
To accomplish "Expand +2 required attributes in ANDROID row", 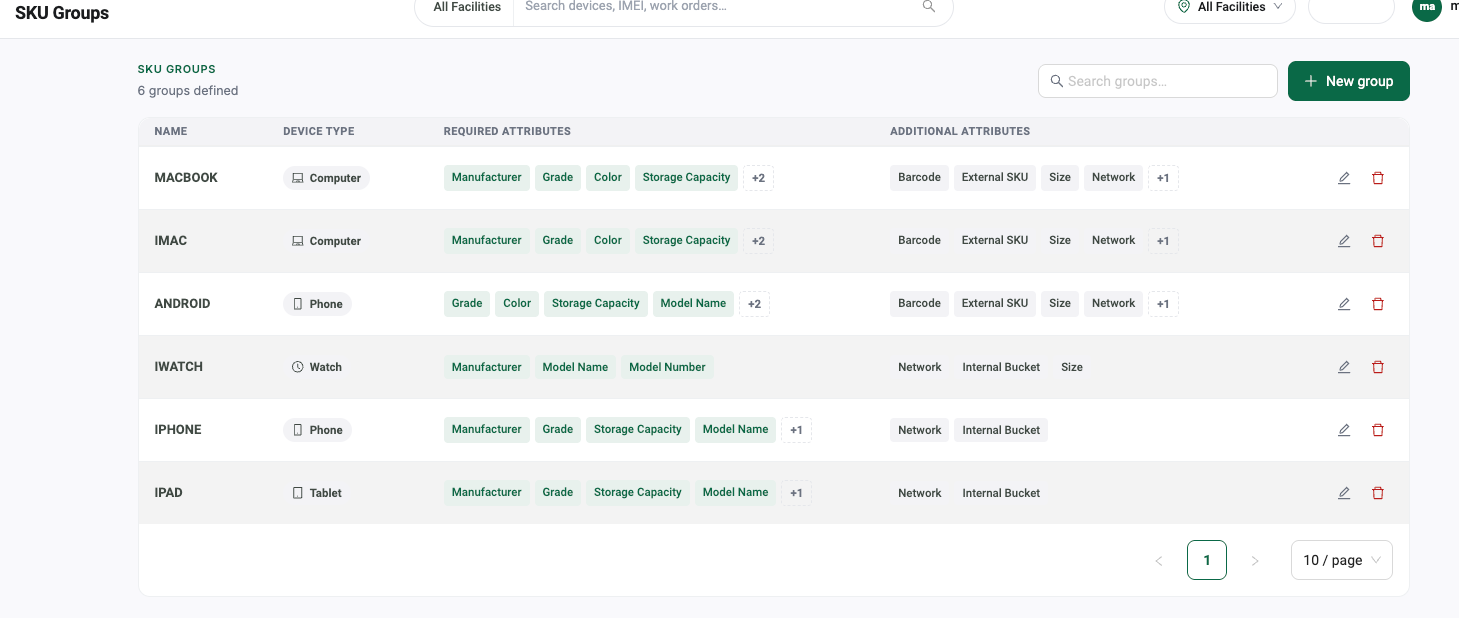I will 754,304.
